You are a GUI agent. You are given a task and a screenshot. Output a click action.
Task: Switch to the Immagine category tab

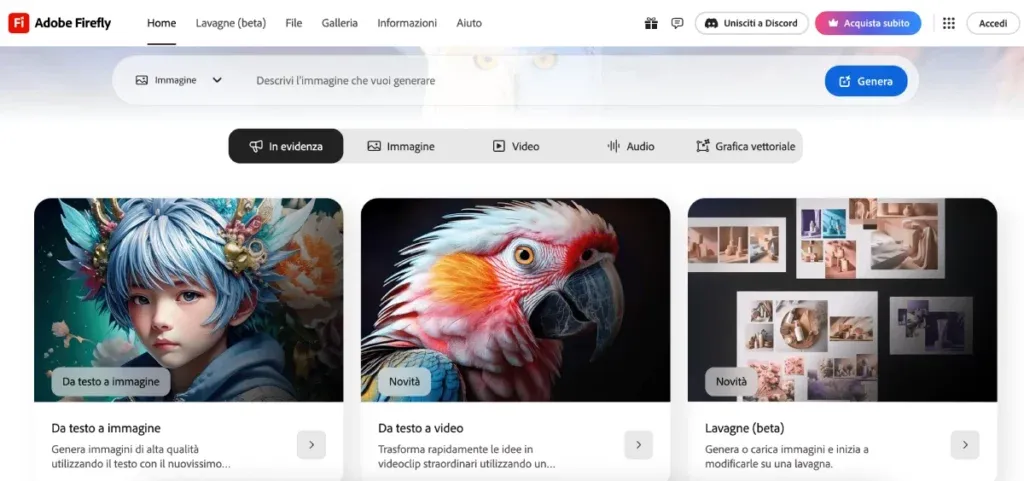(x=401, y=146)
